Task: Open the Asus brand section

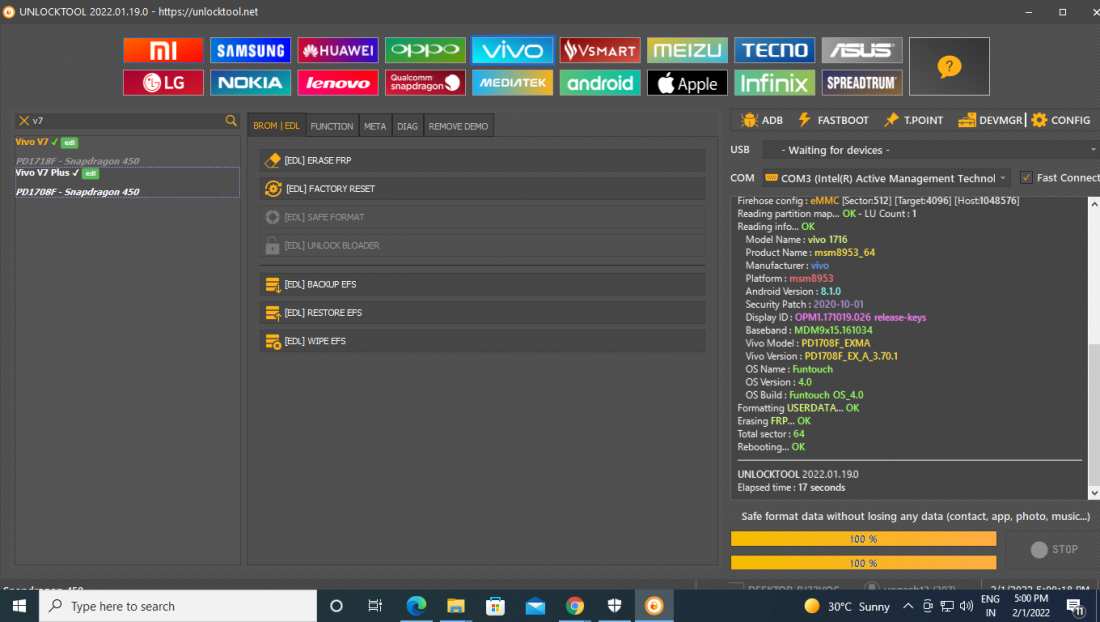Action: click(x=861, y=50)
